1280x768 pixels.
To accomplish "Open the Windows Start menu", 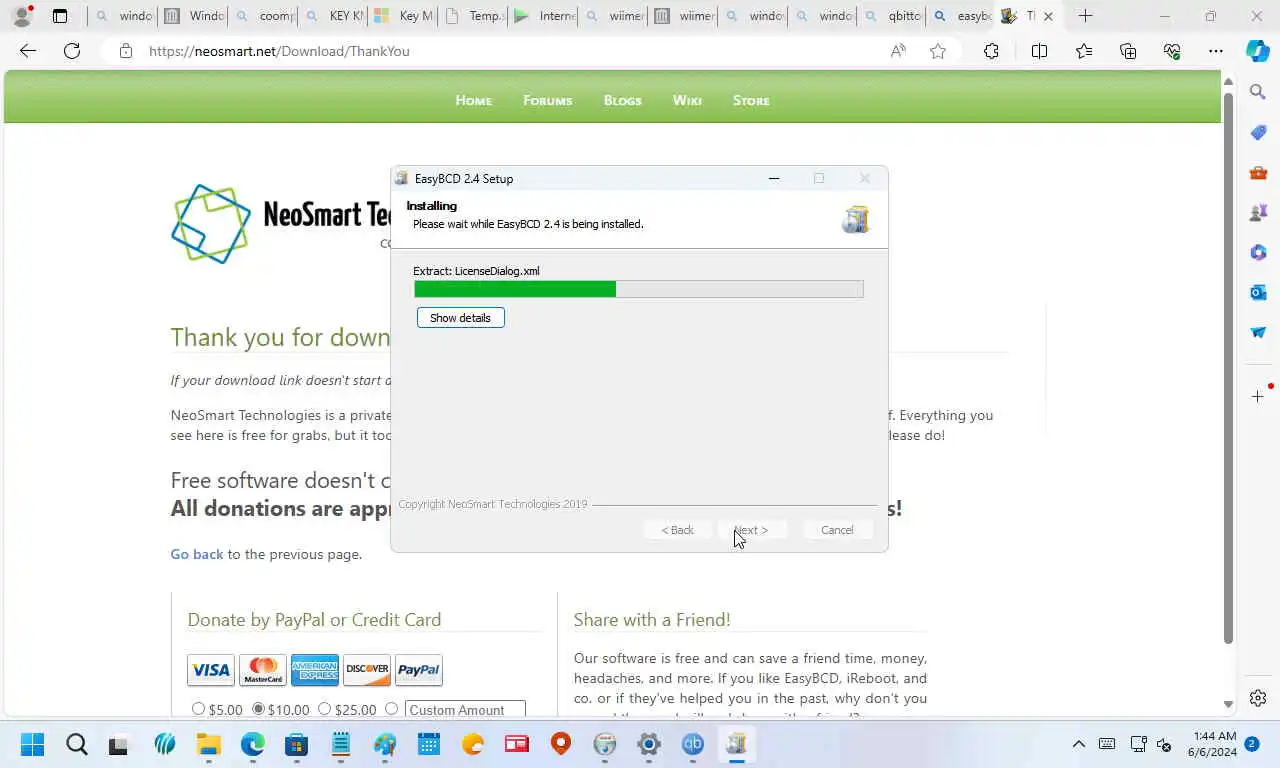I will pos(32,744).
